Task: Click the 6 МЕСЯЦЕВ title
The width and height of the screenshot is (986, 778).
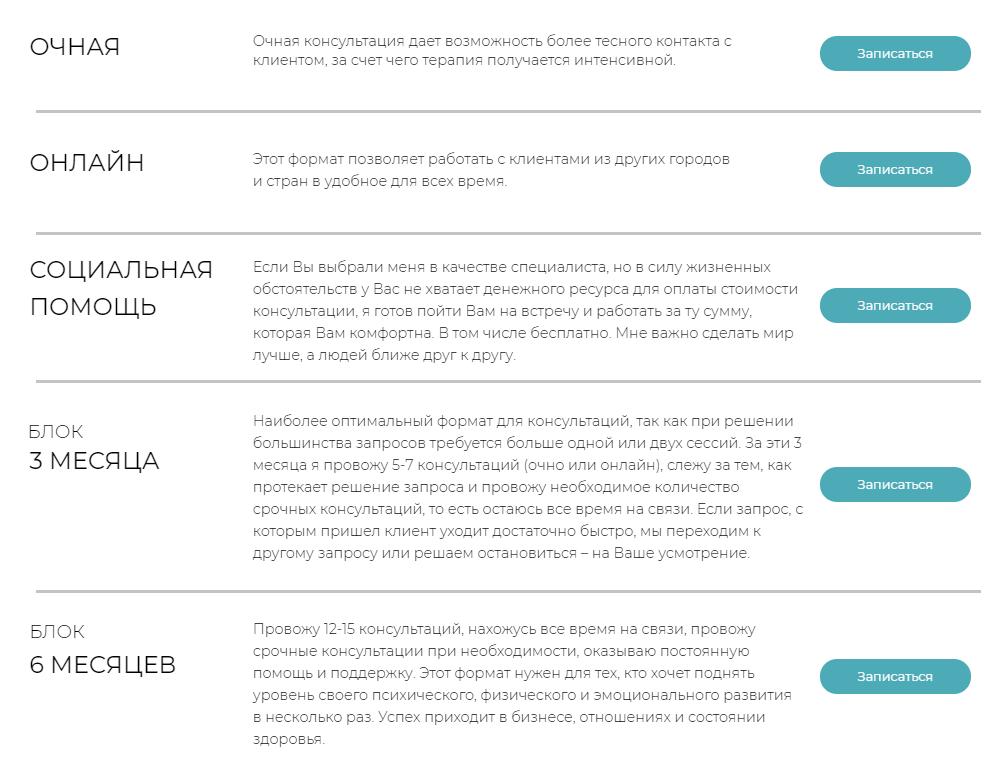Action: coord(103,665)
